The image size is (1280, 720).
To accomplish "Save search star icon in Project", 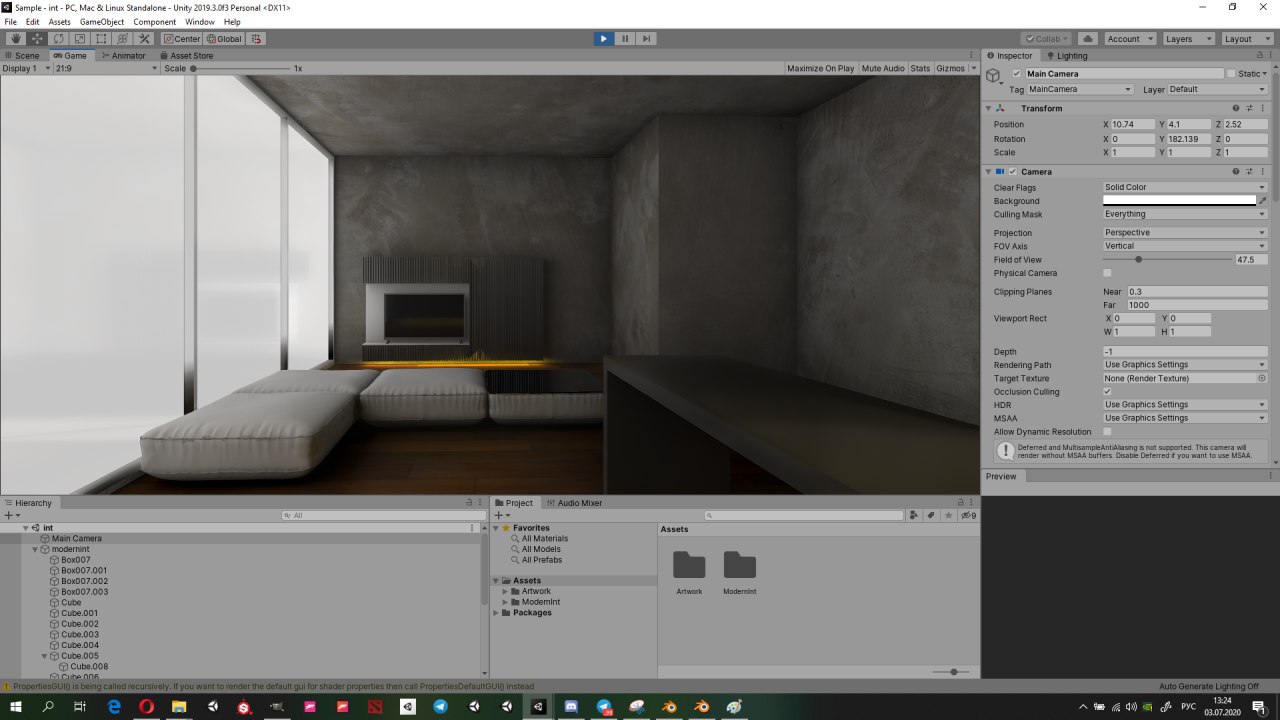I will tap(948, 515).
